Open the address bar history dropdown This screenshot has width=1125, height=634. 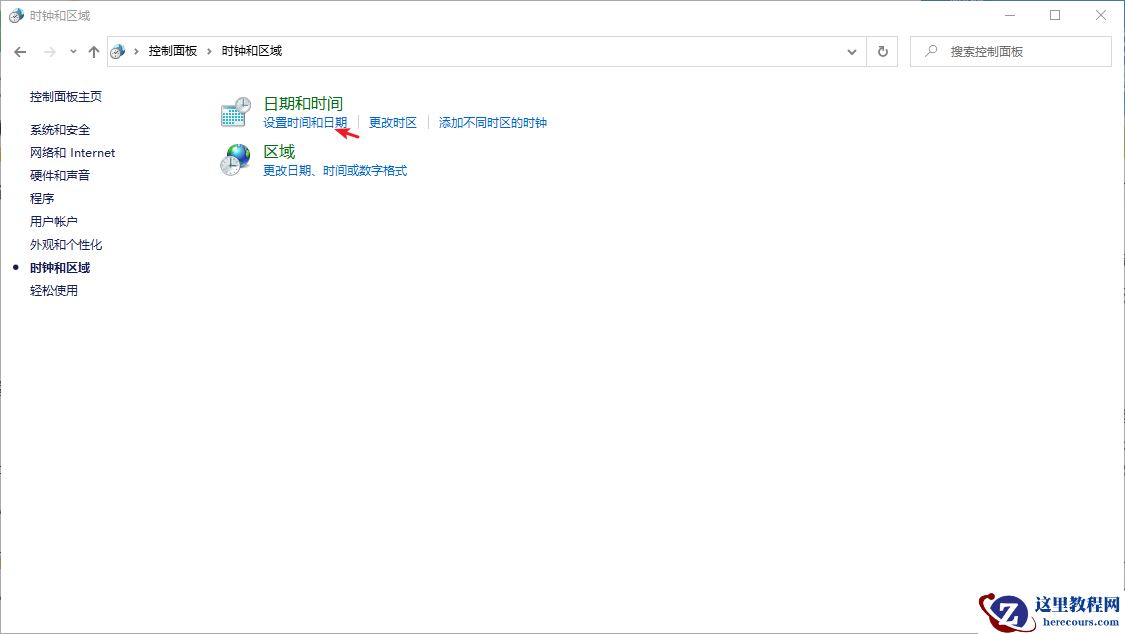(x=851, y=50)
